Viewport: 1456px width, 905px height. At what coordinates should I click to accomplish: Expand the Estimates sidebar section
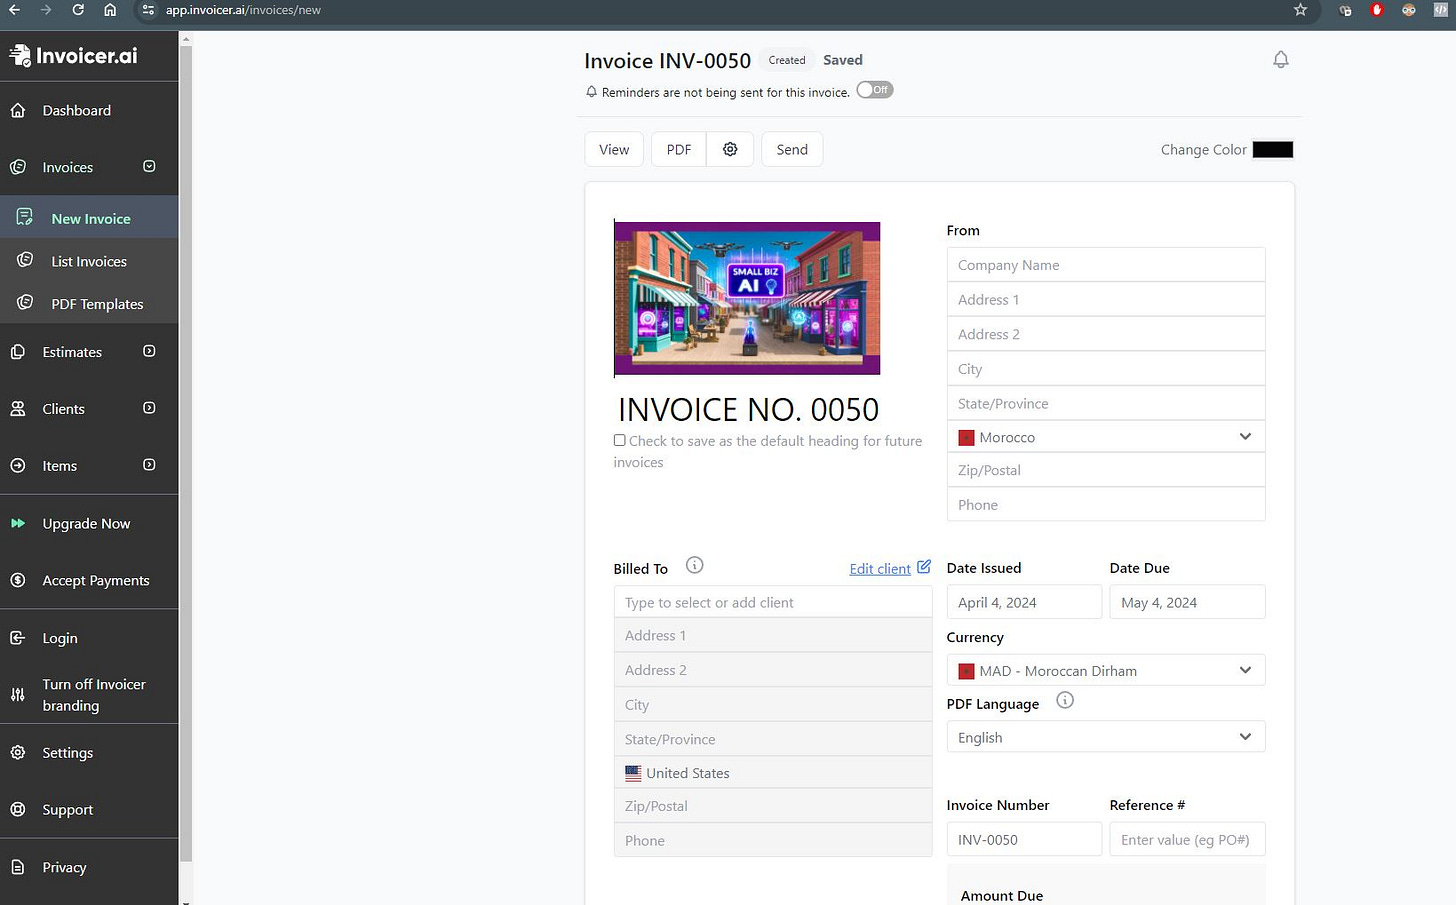point(149,351)
